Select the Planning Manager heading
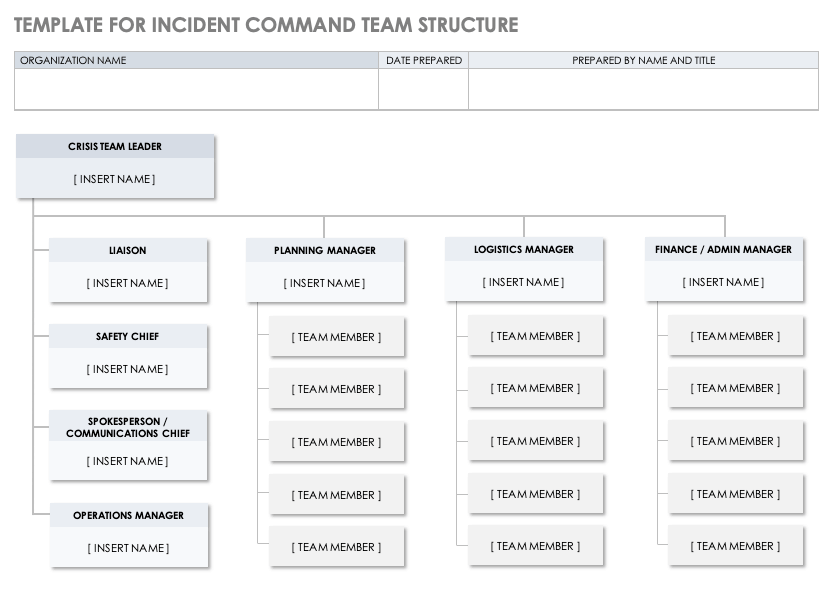 tap(325, 251)
